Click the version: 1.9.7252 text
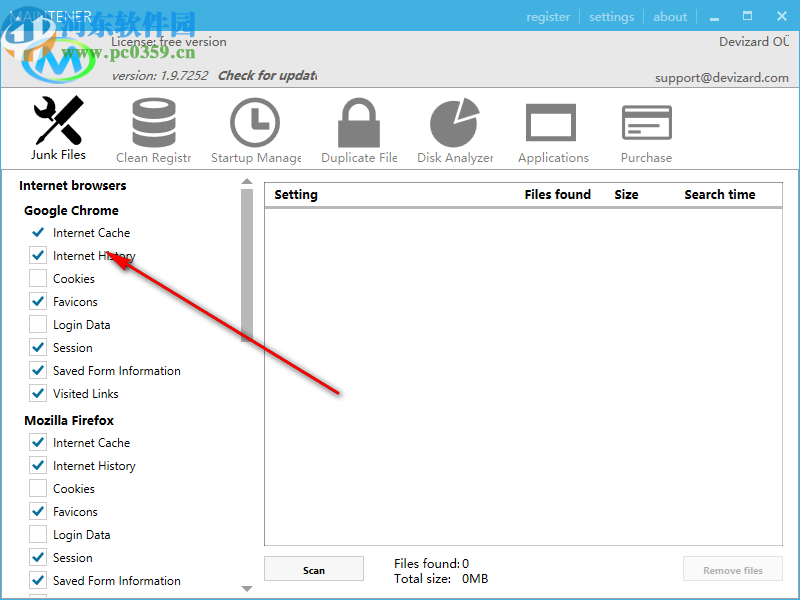This screenshot has height=600, width=800. click(x=160, y=76)
